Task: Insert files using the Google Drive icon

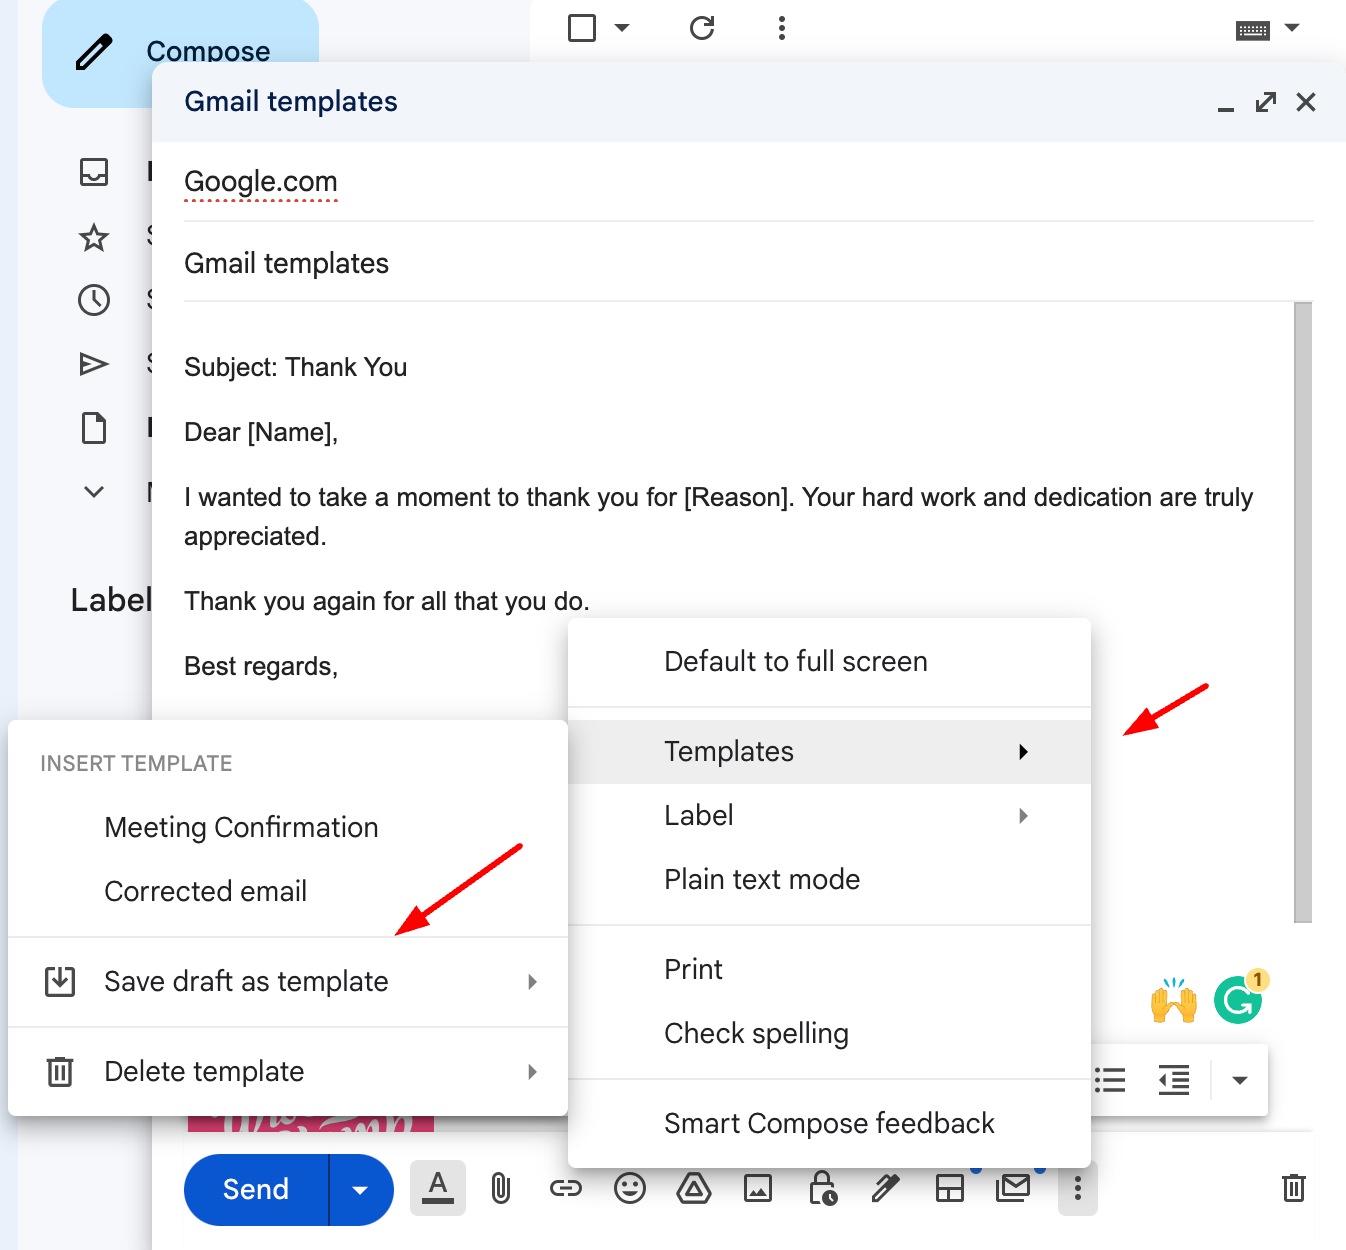Action: tap(694, 1189)
